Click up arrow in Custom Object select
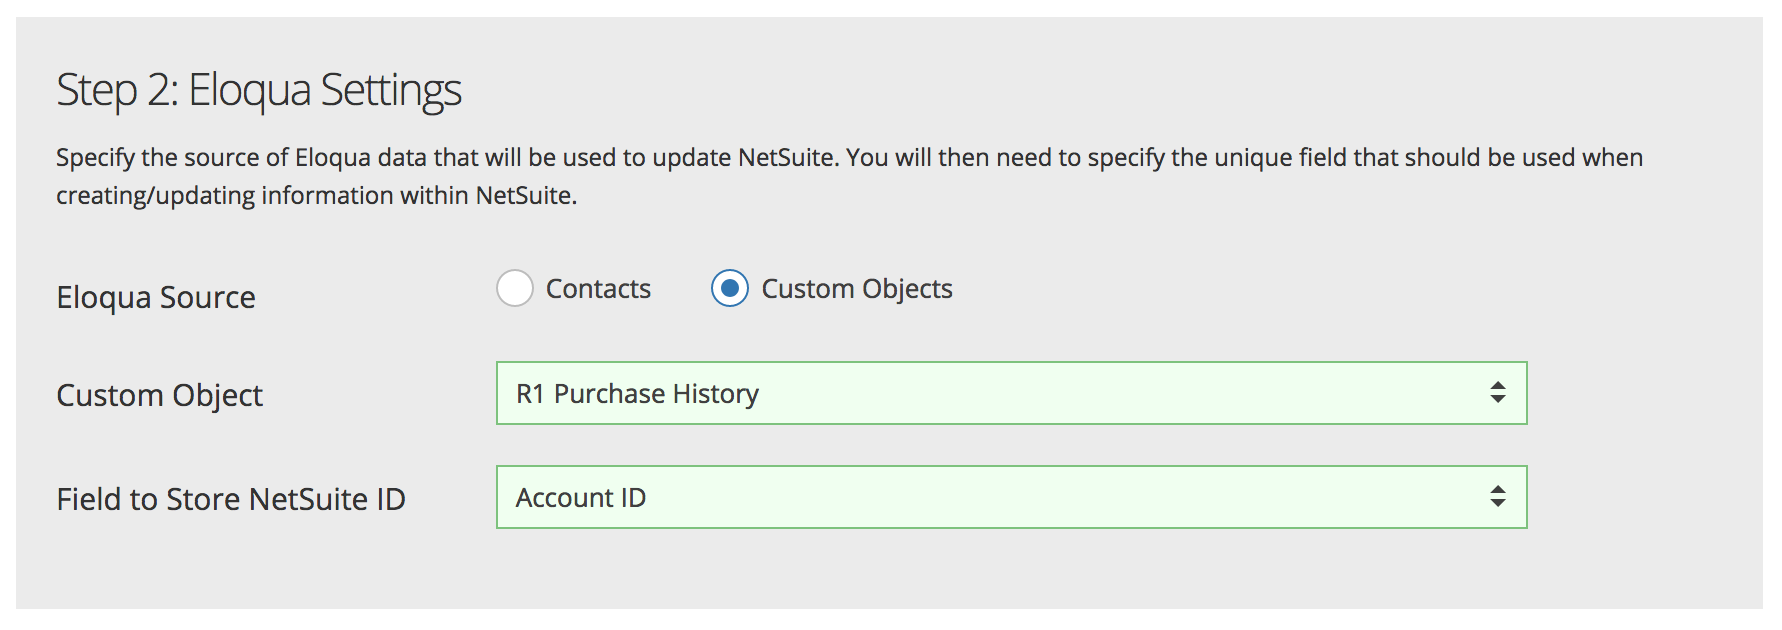The width and height of the screenshot is (1782, 630). (x=1497, y=385)
